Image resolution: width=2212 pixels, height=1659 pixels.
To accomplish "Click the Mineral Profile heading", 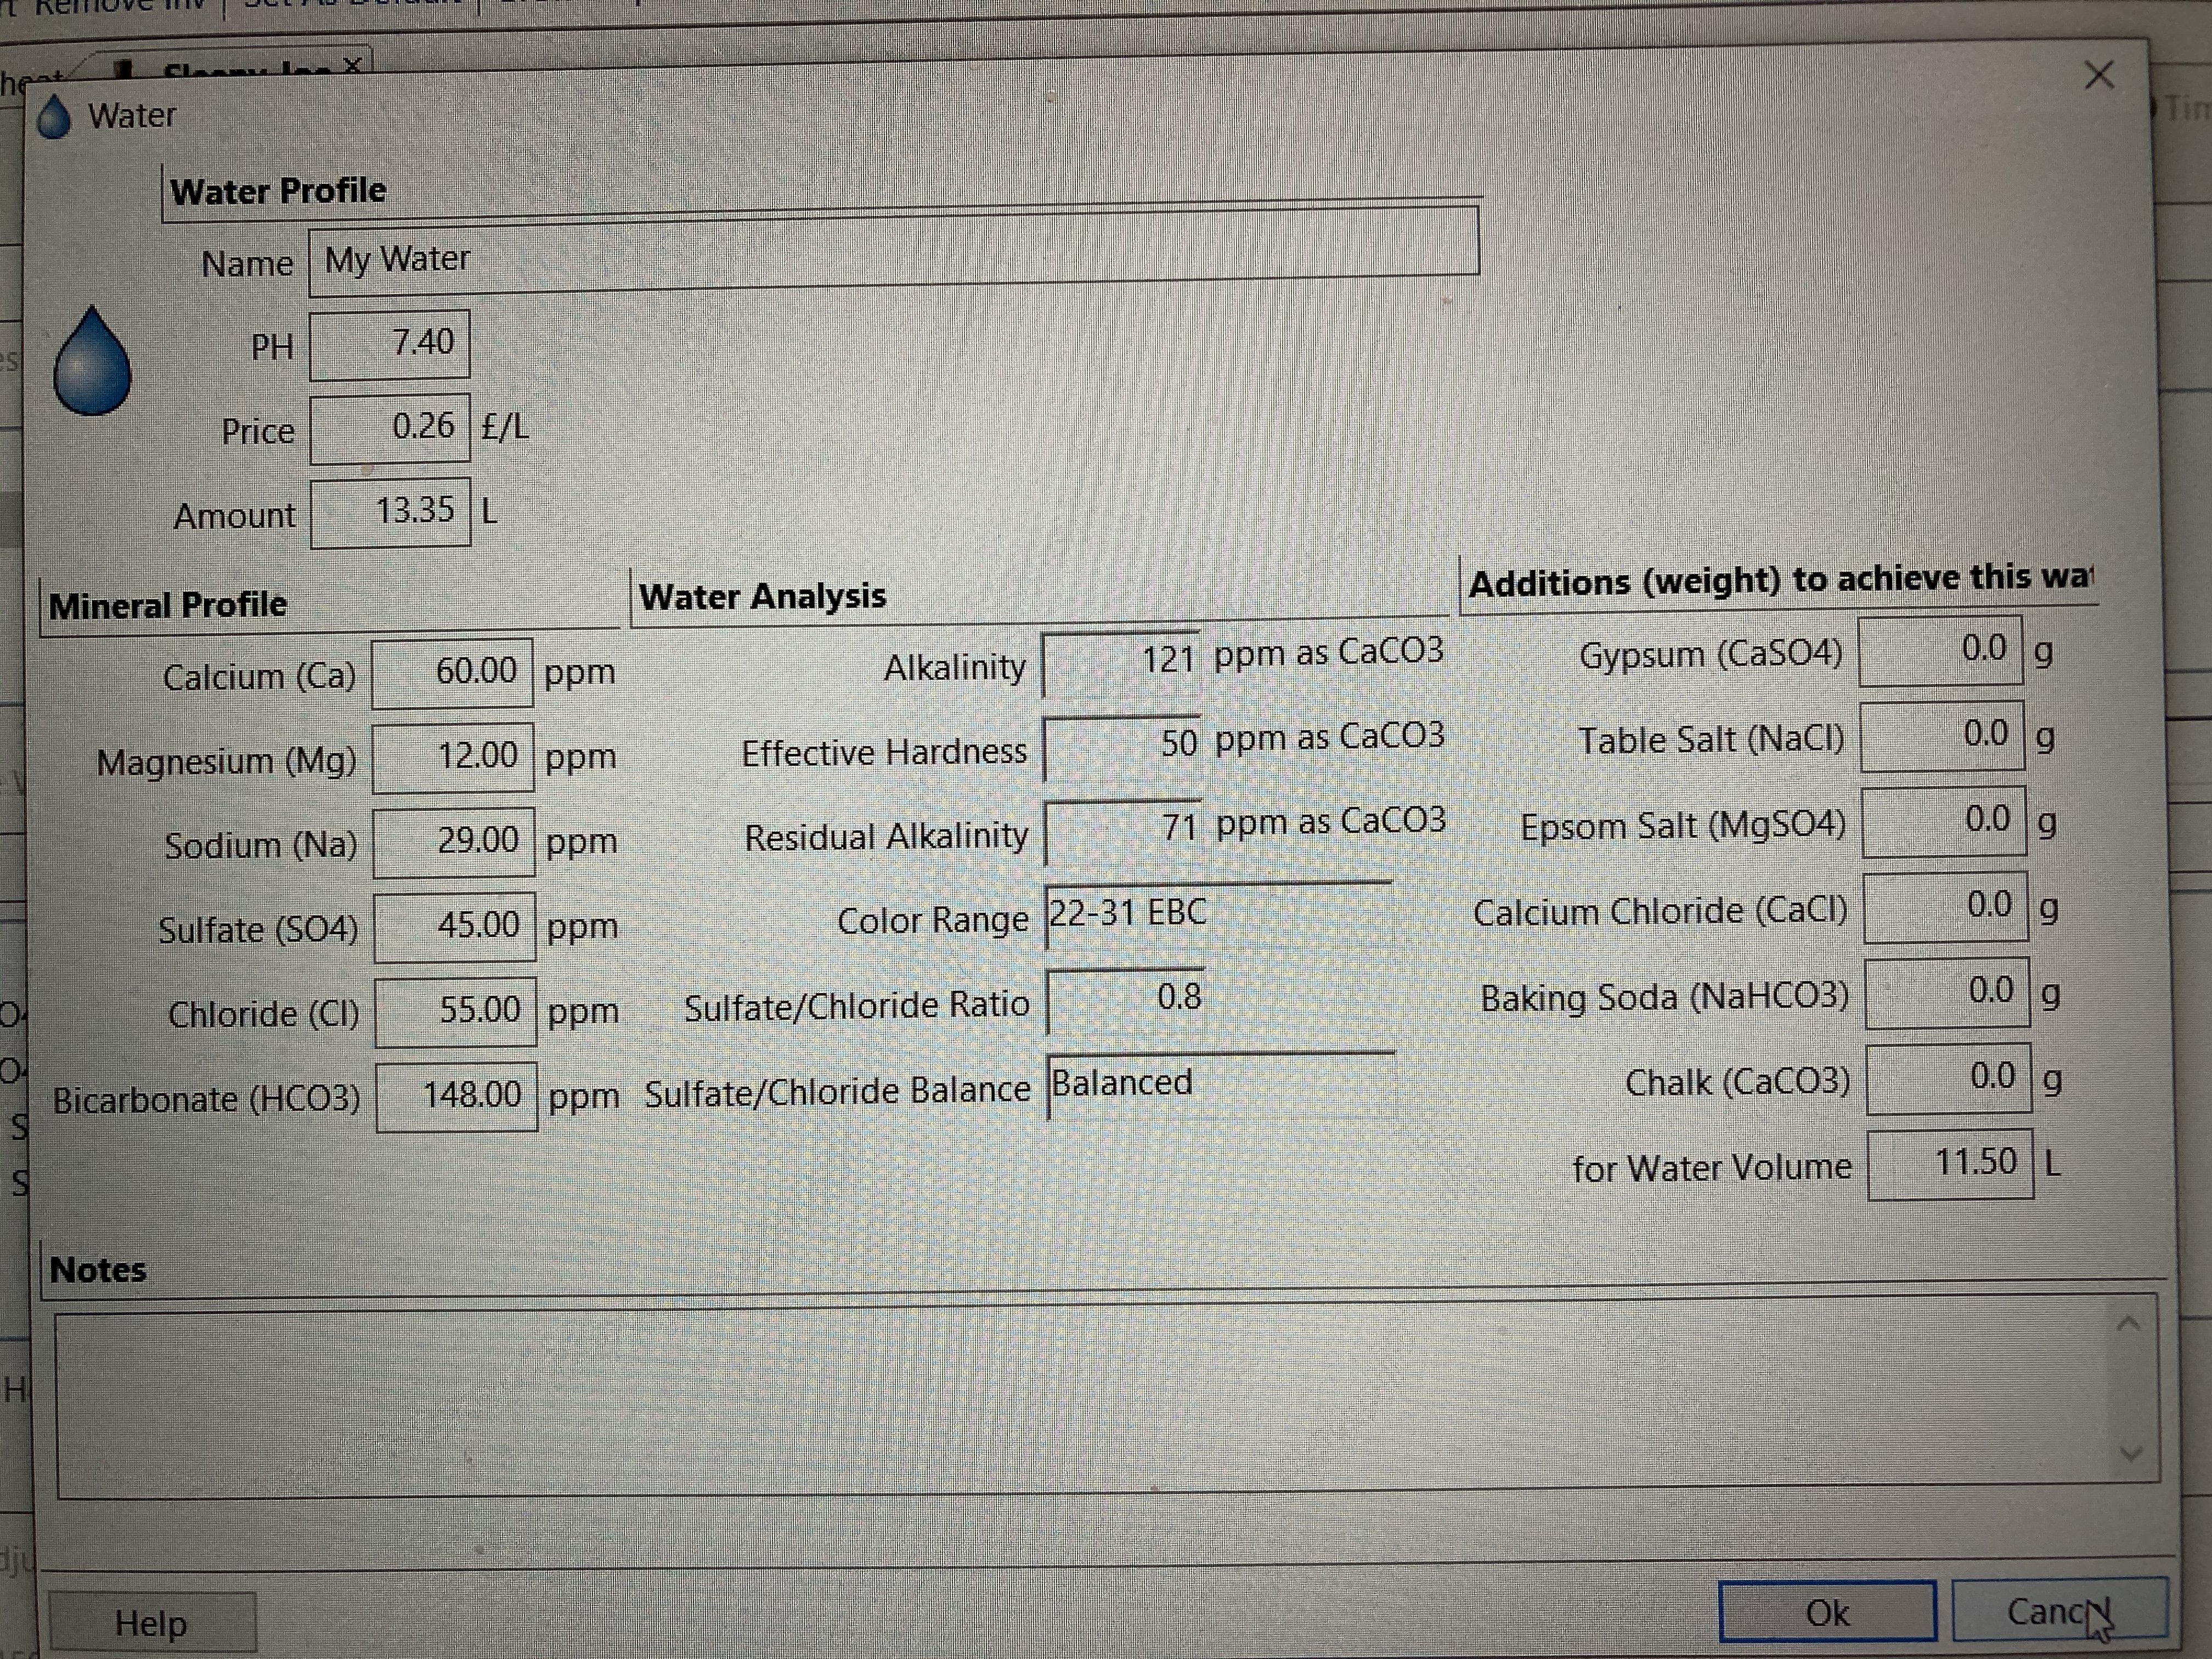I will tap(168, 605).
